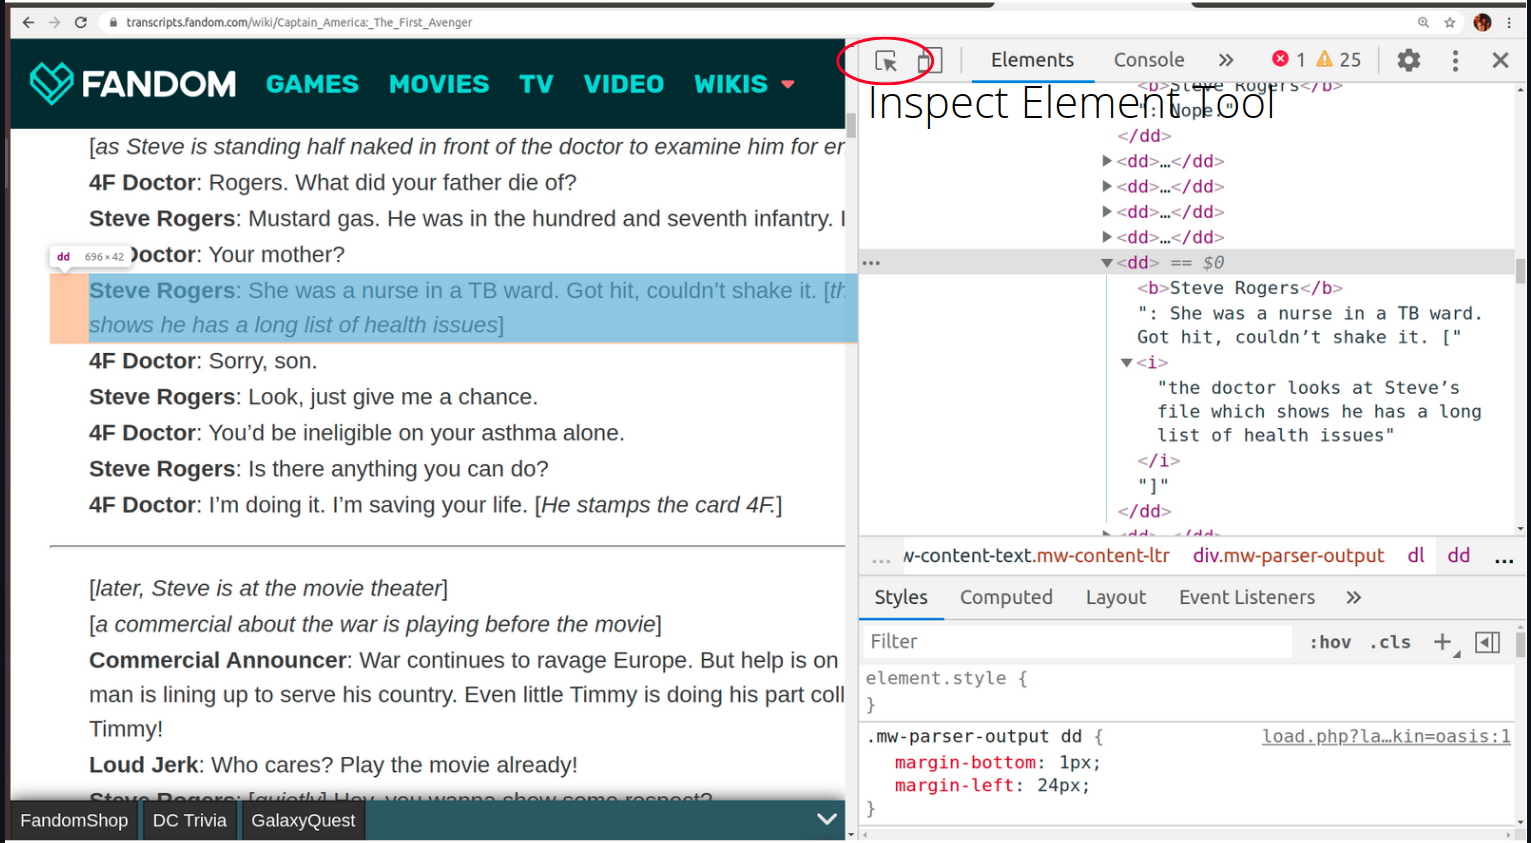The height and width of the screenshot is (843, 1531).
Task: Toggle computed styles sidebar pane icon
Action: click(1487, 642)
